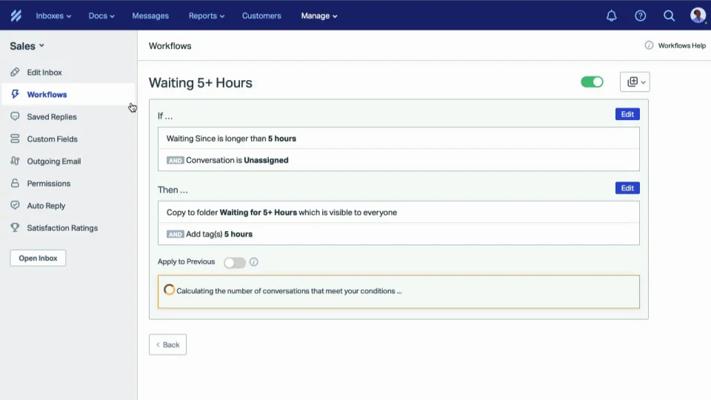
Task: Edit the If conditions
Action: pyautogui.click(x=627, y=114)
